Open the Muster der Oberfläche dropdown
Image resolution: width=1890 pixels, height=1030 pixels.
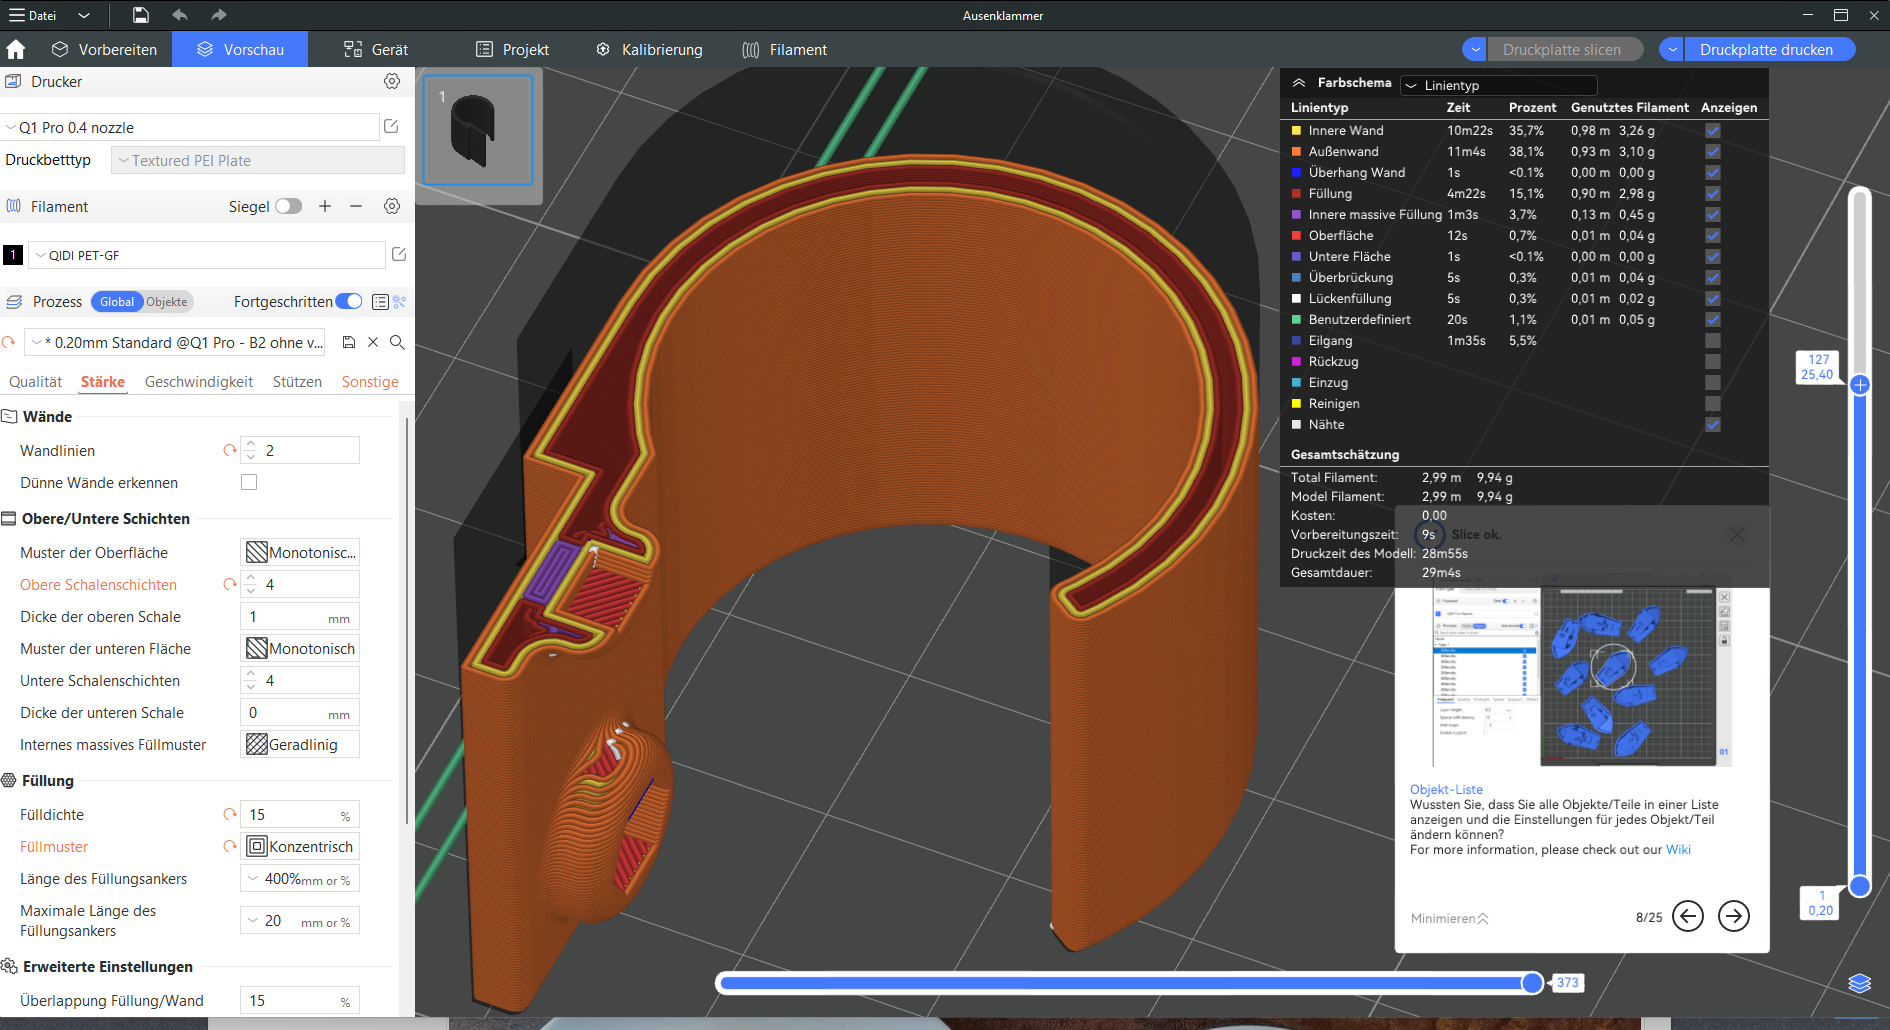click(300, 552)
